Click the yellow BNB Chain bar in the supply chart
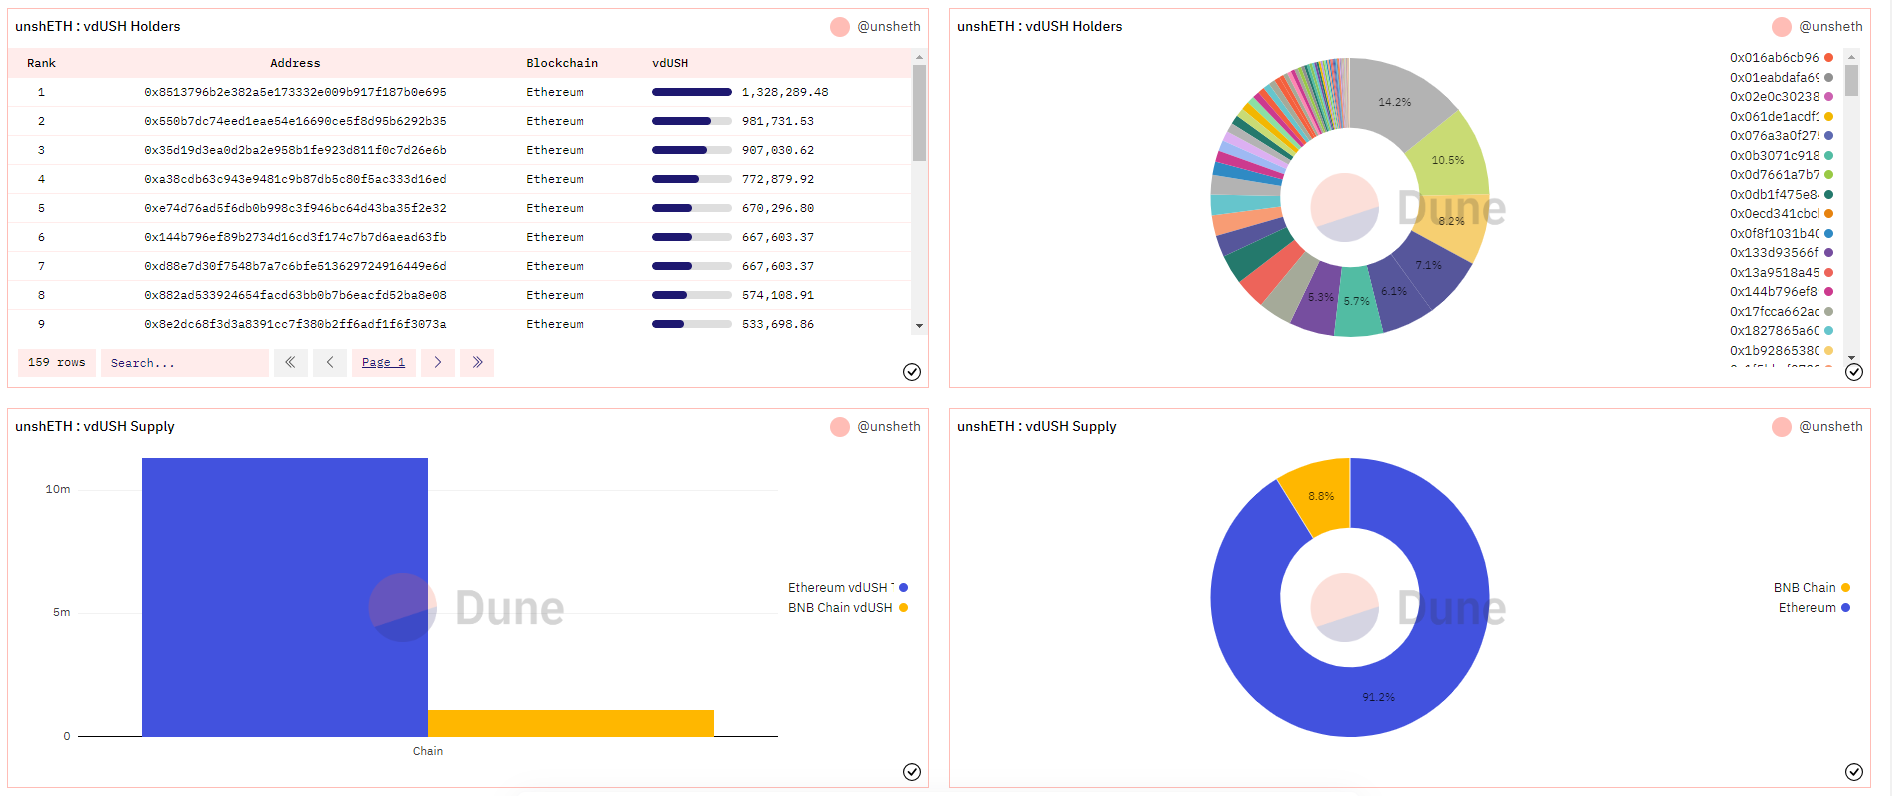 tap(571, 723)
